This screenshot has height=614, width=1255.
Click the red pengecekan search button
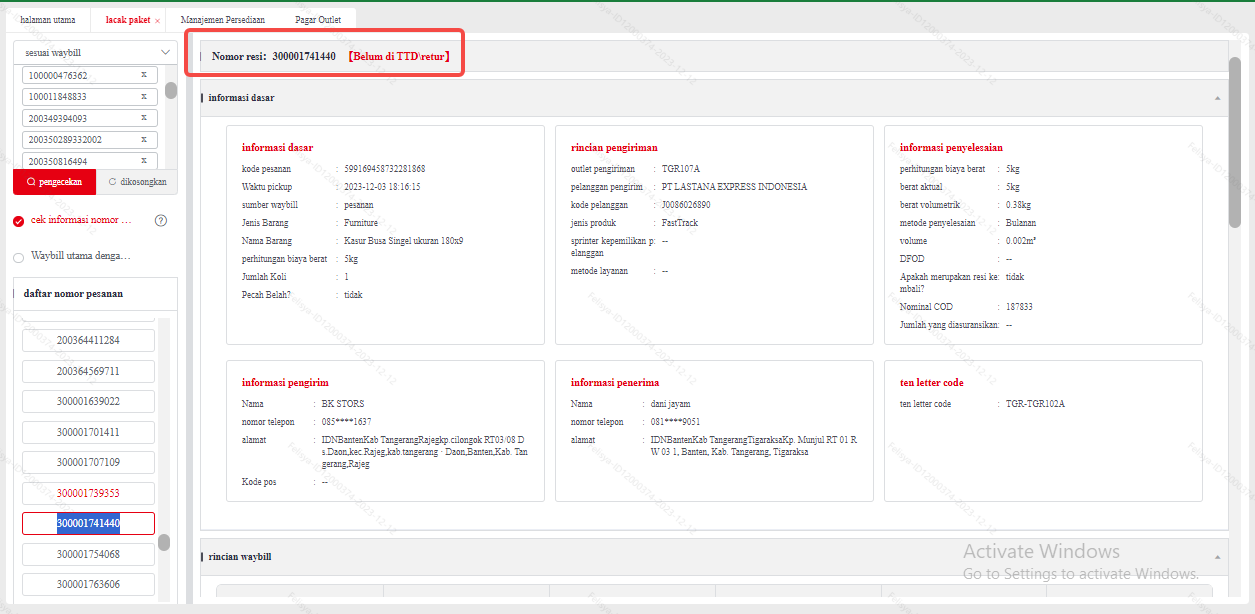point(55,182)
